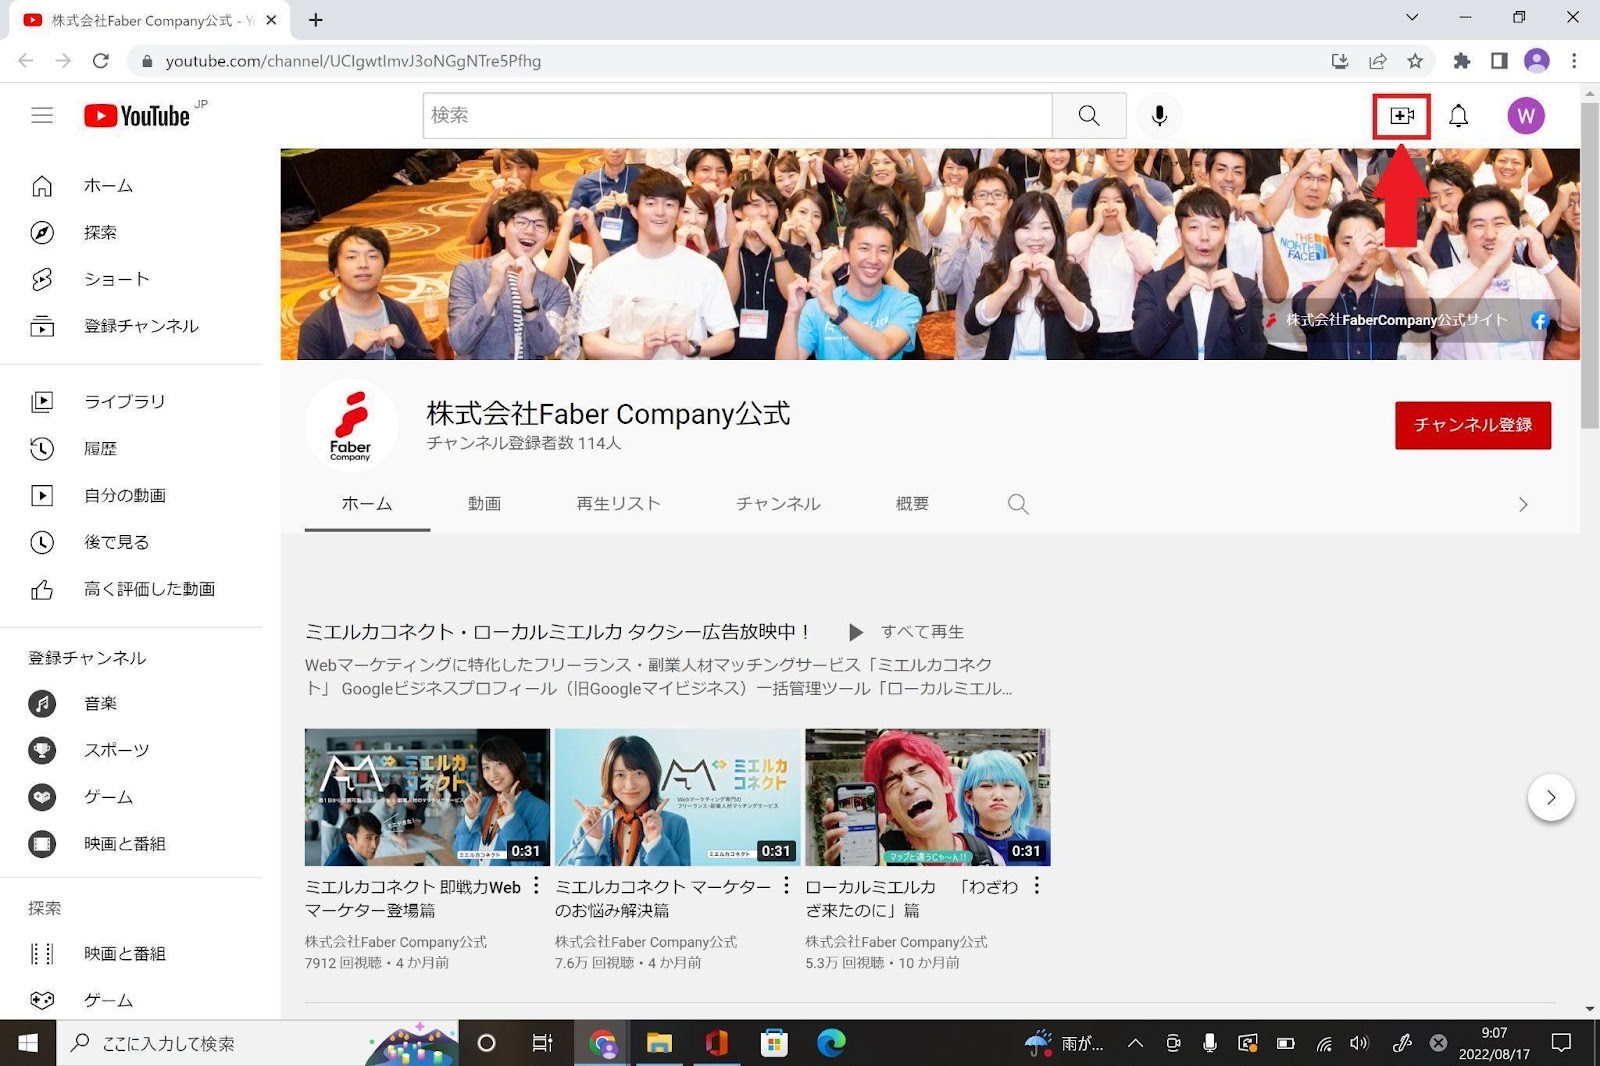Open ミエルカコネクト・ローカルミエルカ section title
The width and height of the screenshot is (1600, 1066).
(556, 632)
